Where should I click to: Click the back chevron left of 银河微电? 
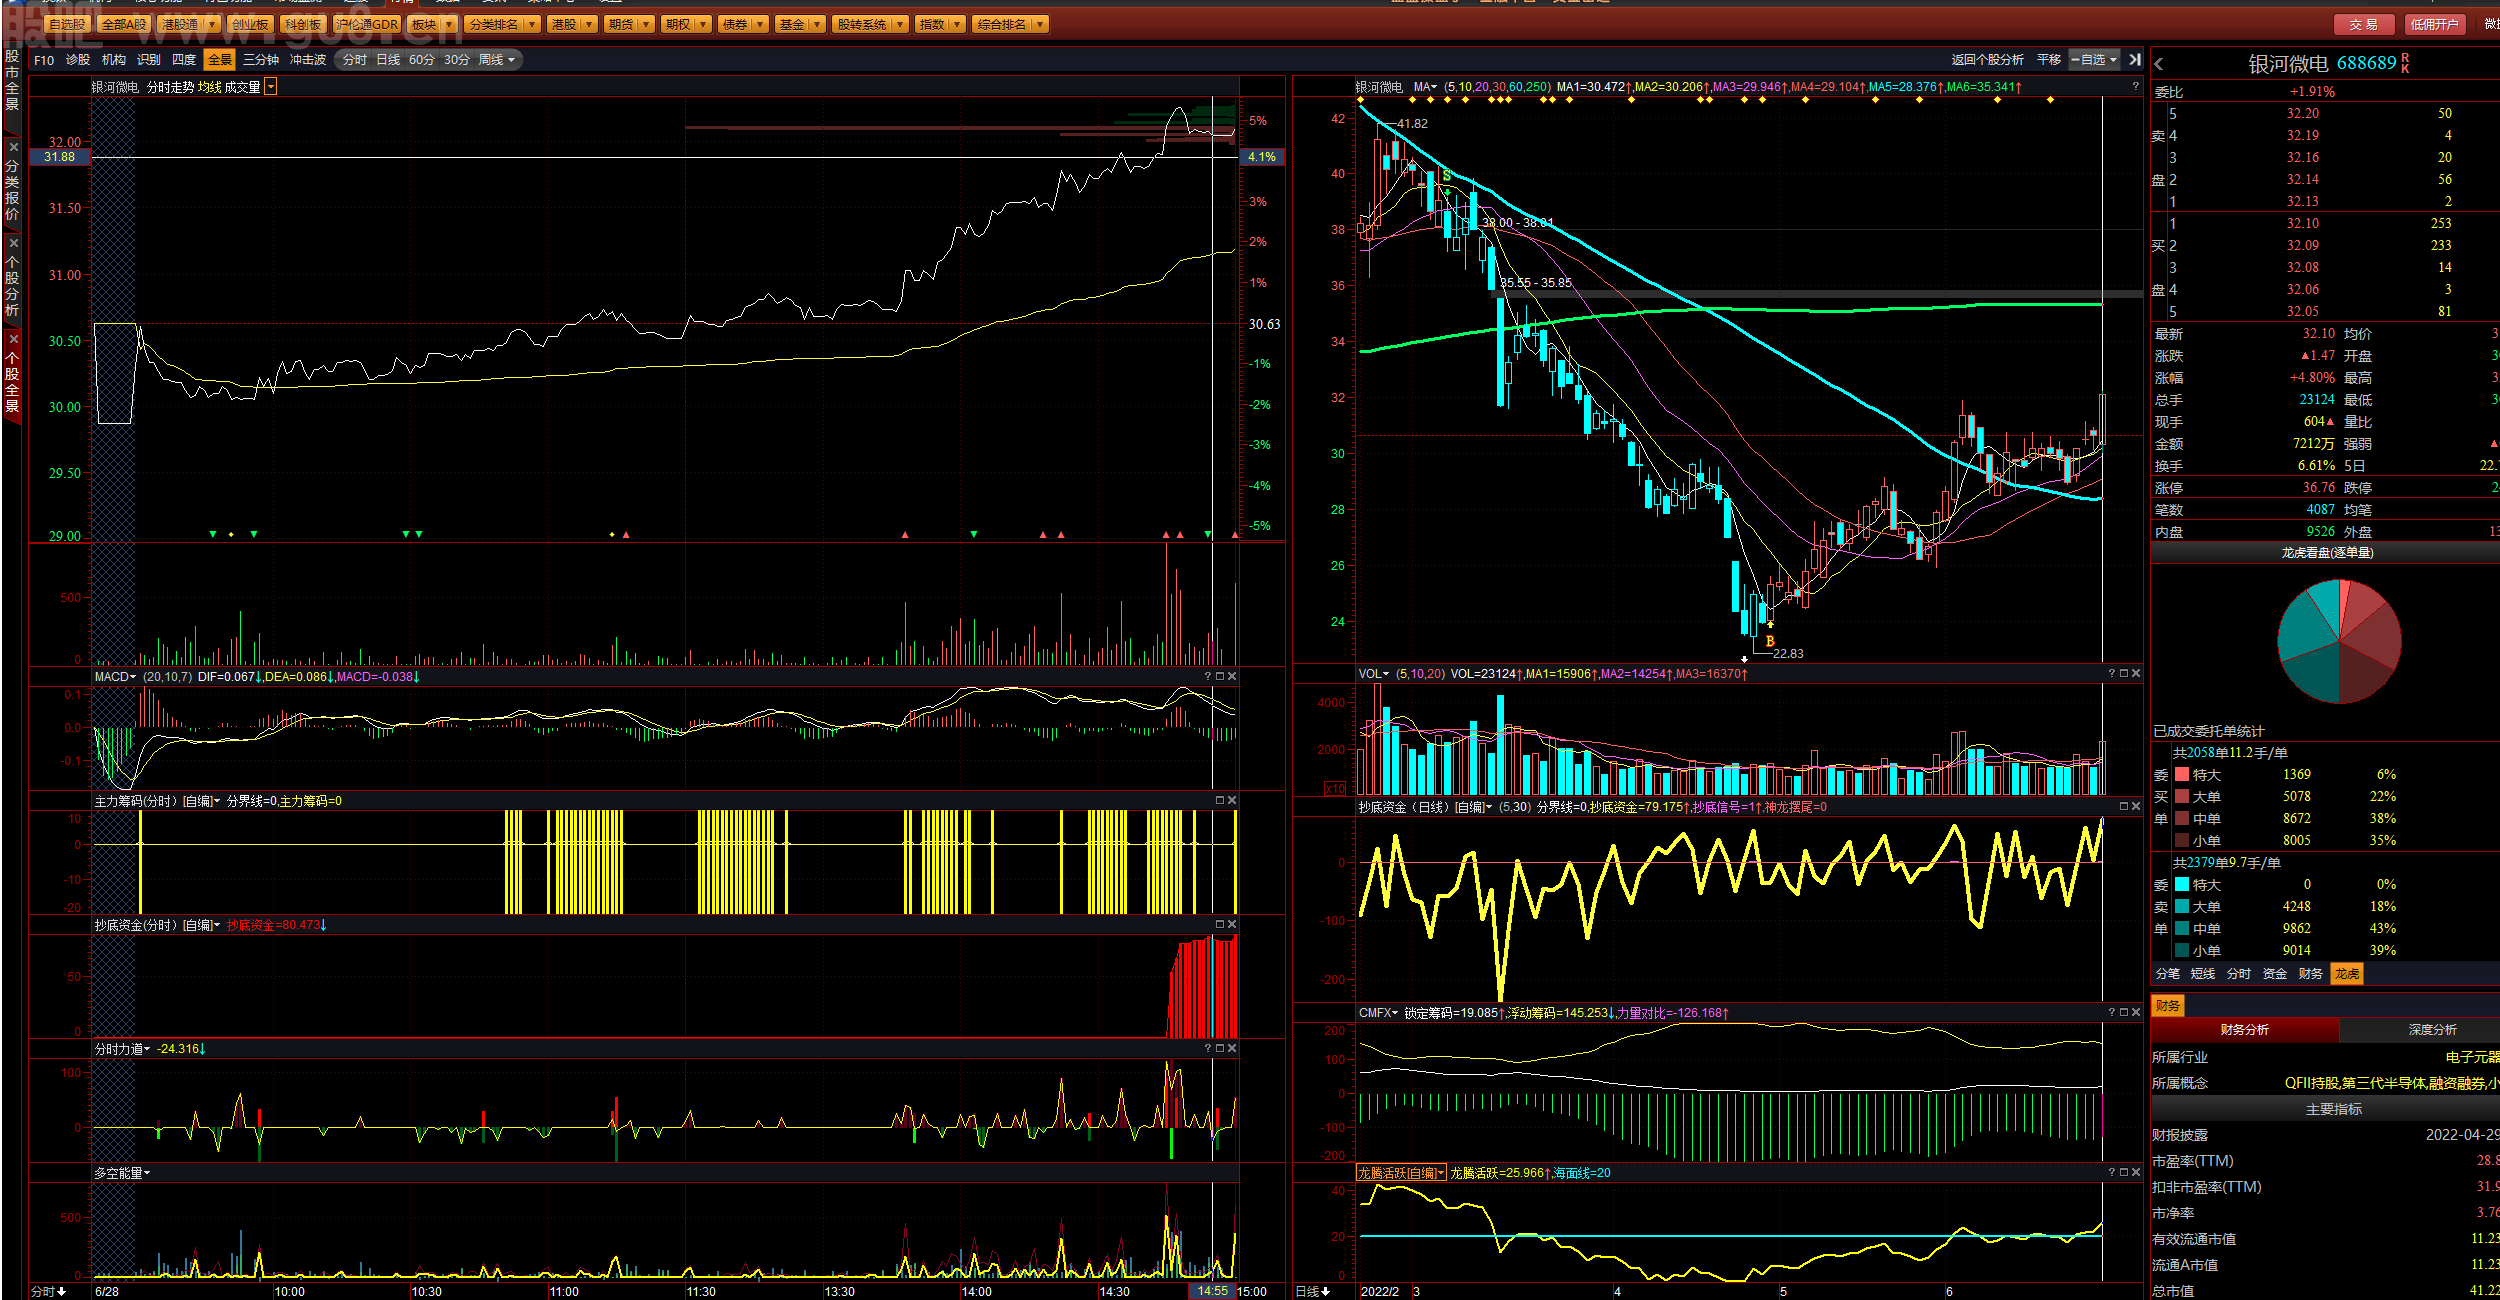(x=2159, y=64)
